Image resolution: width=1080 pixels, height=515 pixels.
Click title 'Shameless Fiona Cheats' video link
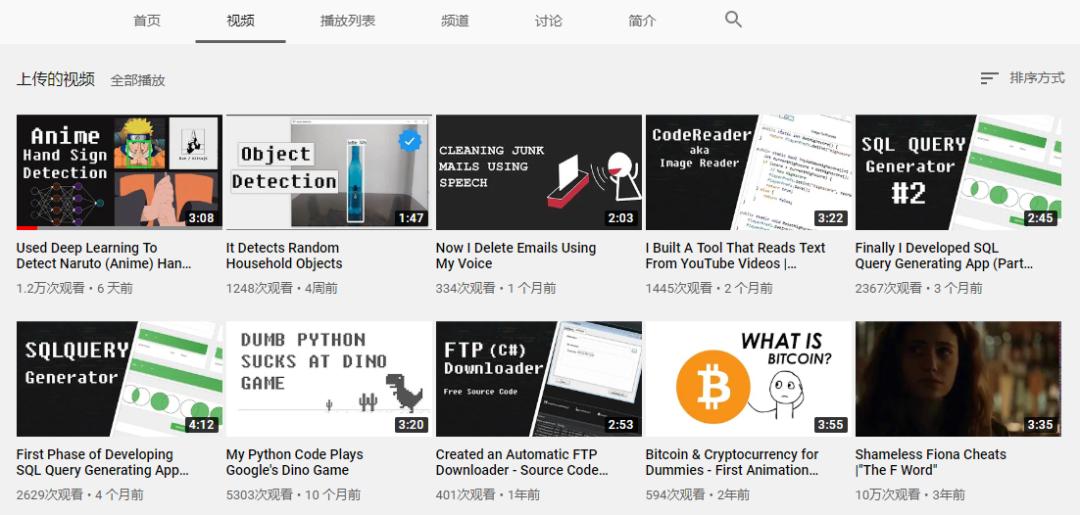click(931, 462)
